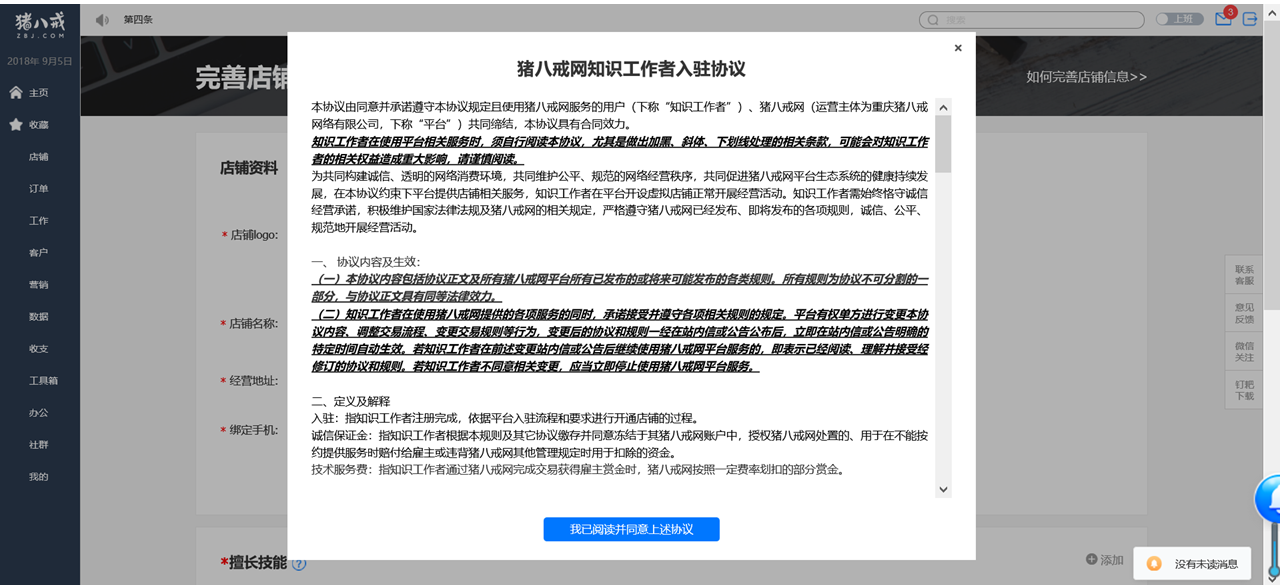1280x585 pixels.
Task: Click the help question mark beside 擅长技能
Action: (299, 564)
